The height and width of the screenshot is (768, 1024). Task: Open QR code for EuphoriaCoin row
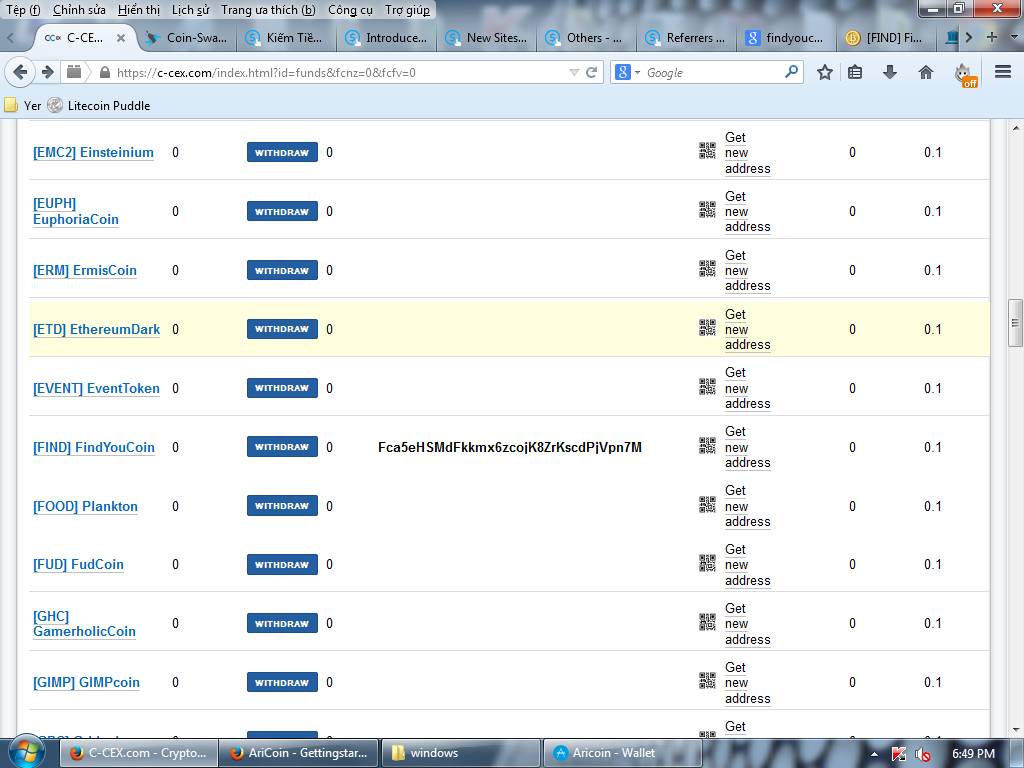point(707,210)
